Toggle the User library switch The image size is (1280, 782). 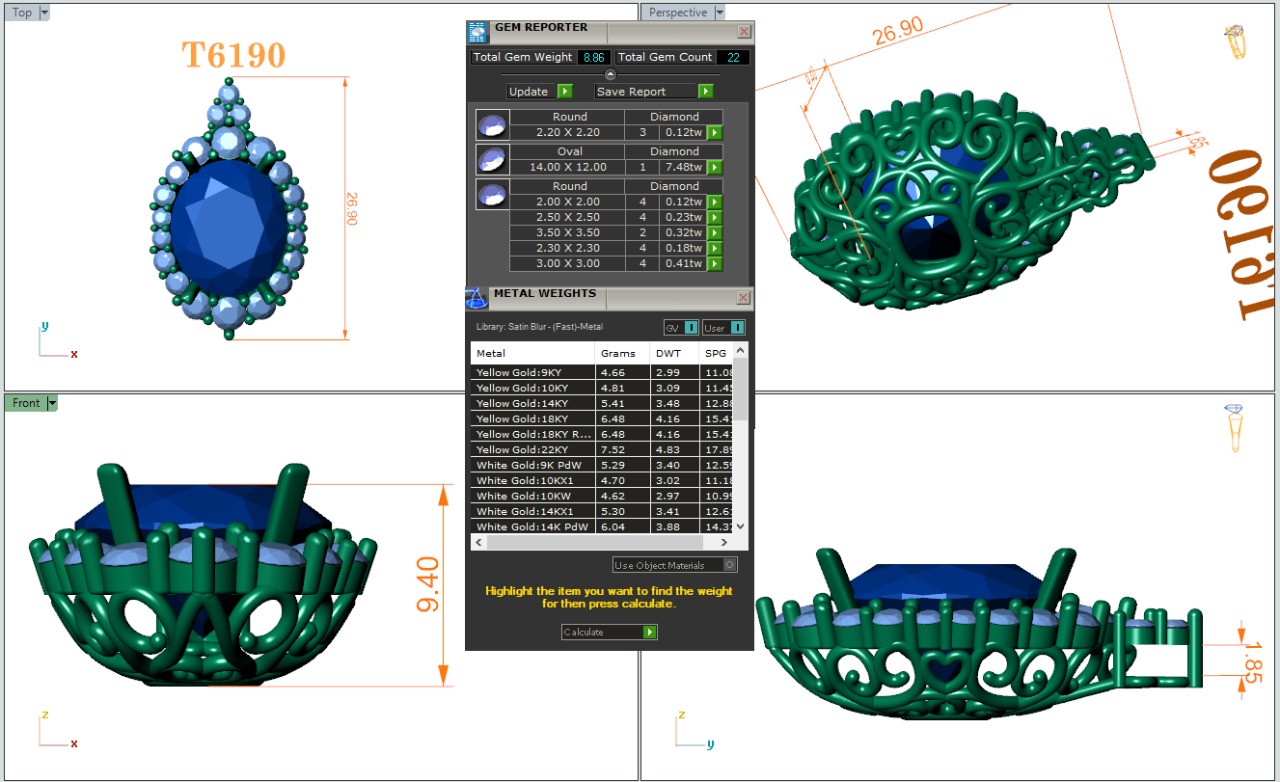[723, 328]
